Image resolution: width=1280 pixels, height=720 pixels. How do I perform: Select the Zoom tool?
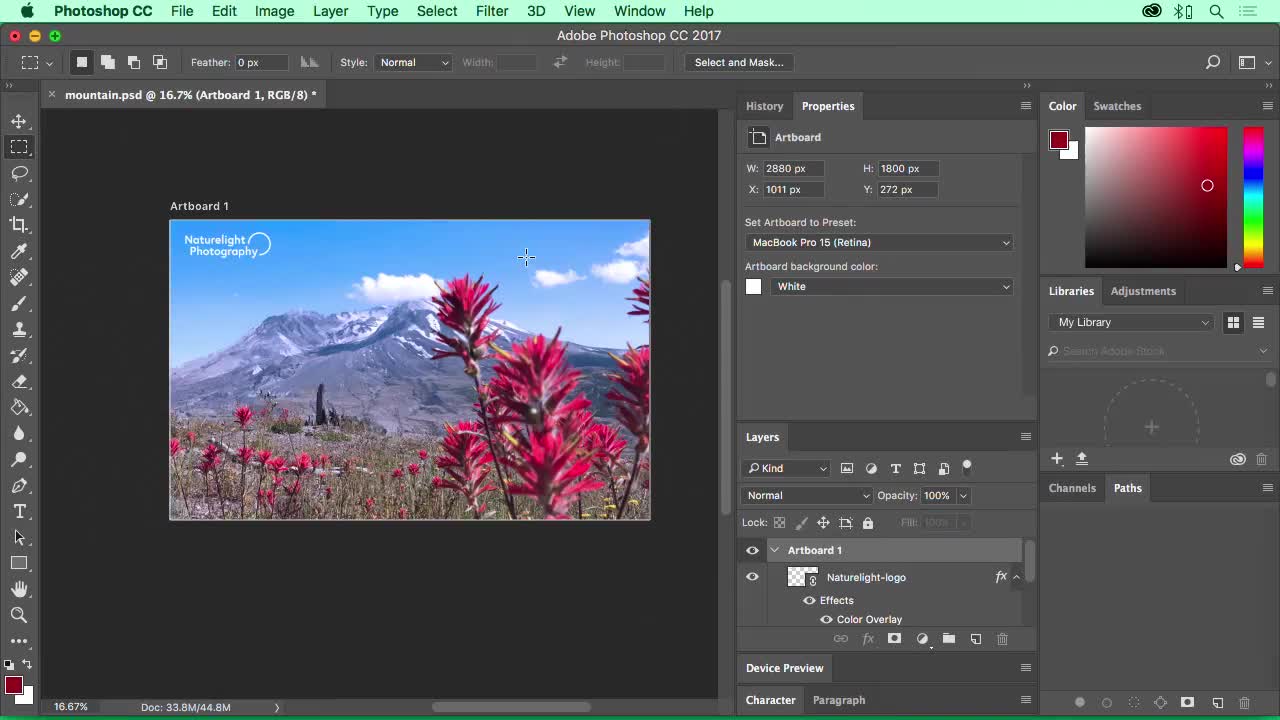coord(20,615)
